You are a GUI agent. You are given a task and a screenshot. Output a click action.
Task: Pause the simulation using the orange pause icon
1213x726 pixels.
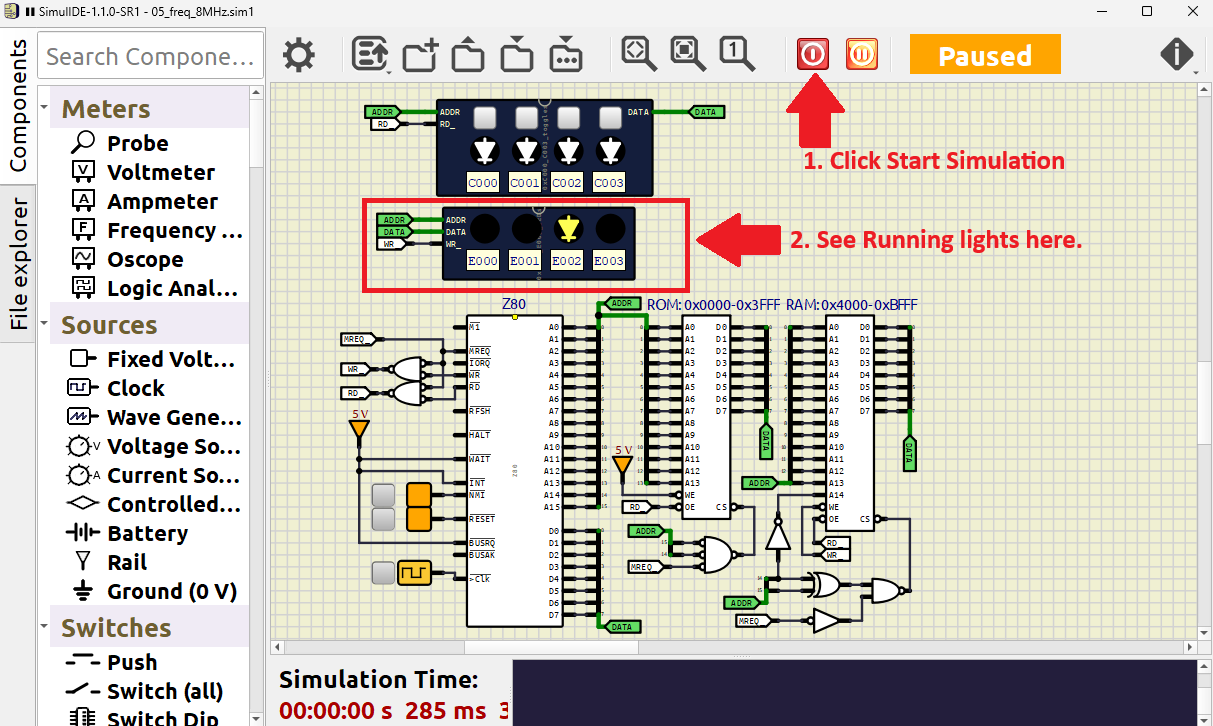861,54
